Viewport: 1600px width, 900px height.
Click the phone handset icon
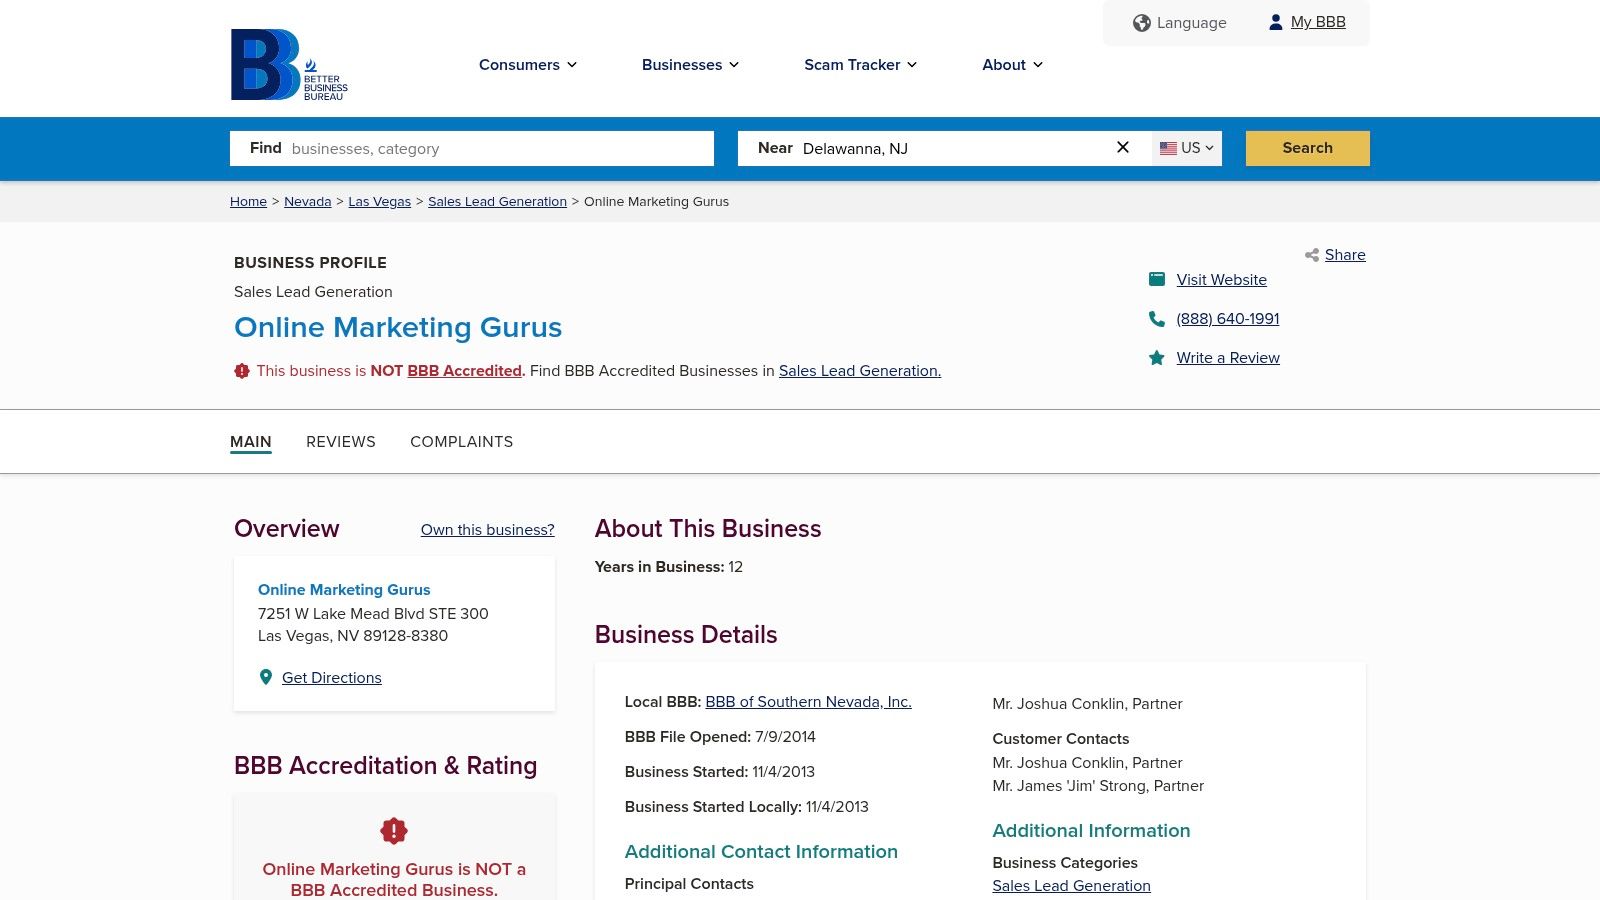tap(1157, 319)
